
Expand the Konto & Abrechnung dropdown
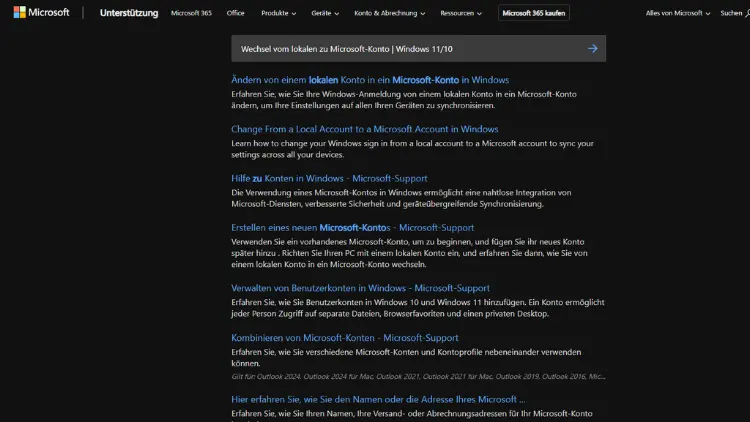[x=389, y=13]
